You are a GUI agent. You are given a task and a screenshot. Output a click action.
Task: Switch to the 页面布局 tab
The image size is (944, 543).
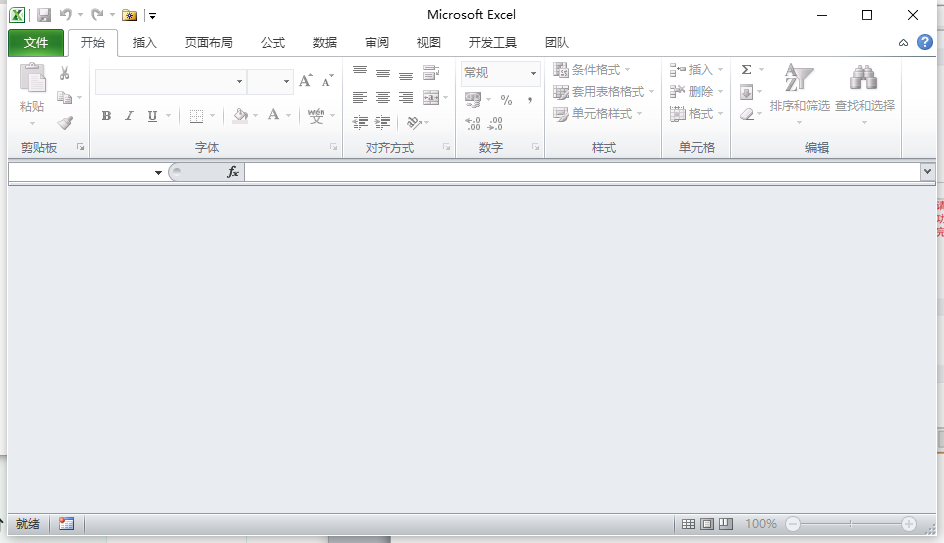coord(208,43)
